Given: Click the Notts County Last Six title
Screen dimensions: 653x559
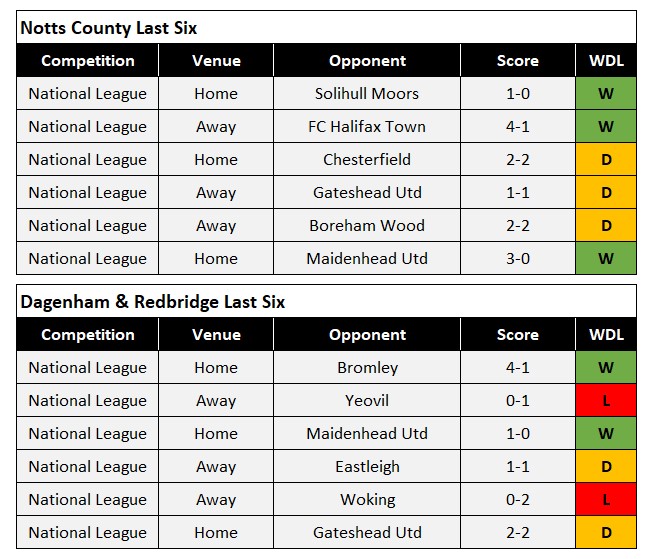Looking at the screenshot, I should point(108,28).
